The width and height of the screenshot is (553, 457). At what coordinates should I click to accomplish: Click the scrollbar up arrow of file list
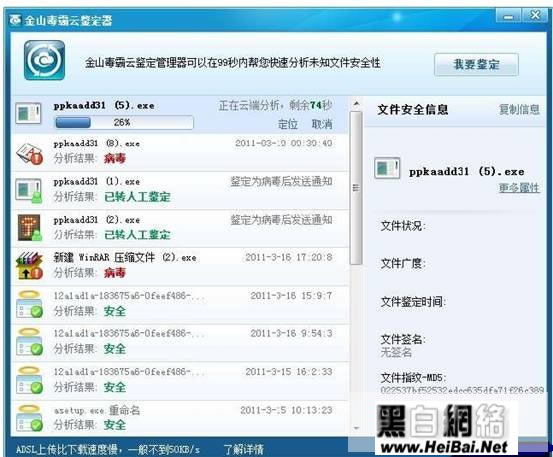pyautogui.click(x=356, y=104)
